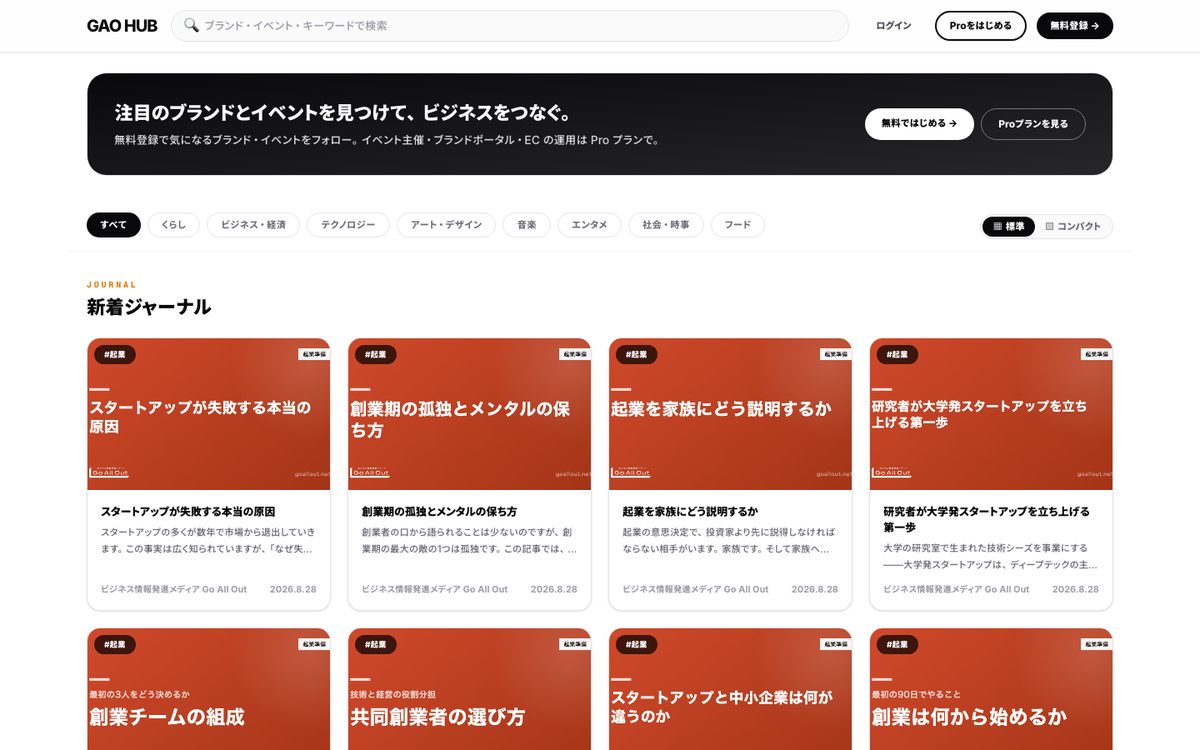Click 無料ではじめる in the banner

(x=919, y=124)
